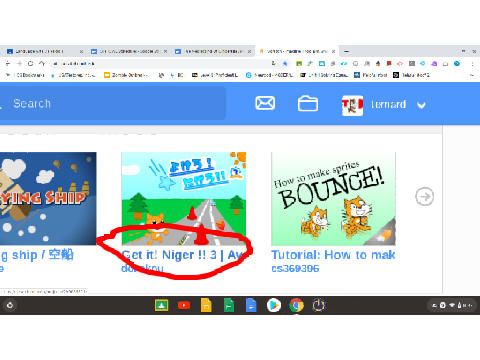Open the ChromeOS launcher circle button
The height and width of the screenshot is (360, 480).
click(x=10, y=305)
